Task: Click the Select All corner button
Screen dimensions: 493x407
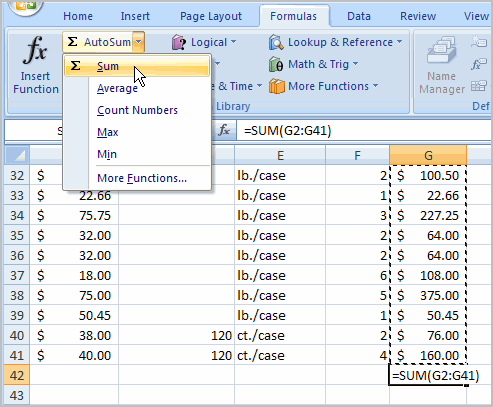Action: pos(17,155)
